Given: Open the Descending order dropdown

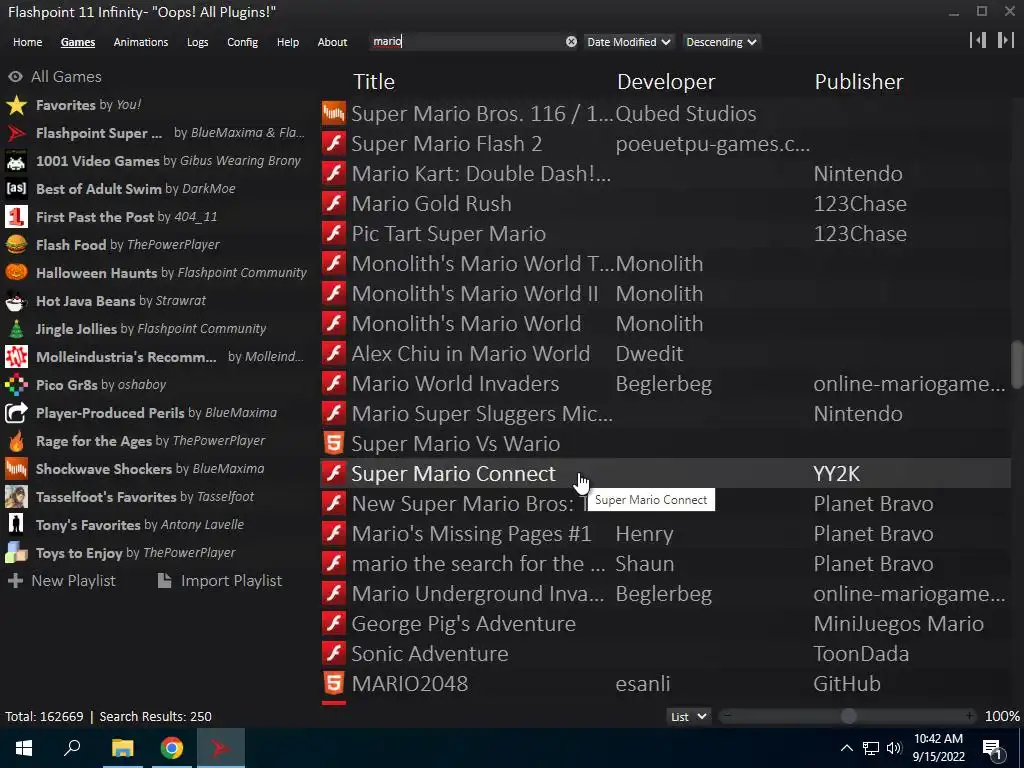Looking at the screenshot, I should click(721, 42).
